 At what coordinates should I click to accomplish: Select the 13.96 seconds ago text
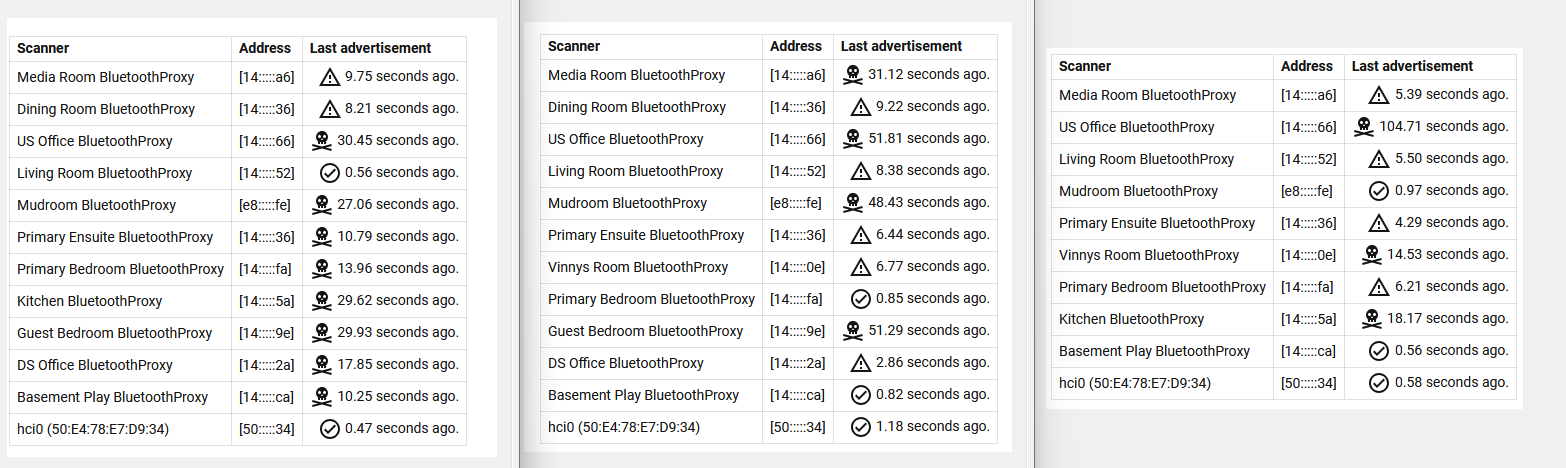pyautogui.click(x=397, y=269)
